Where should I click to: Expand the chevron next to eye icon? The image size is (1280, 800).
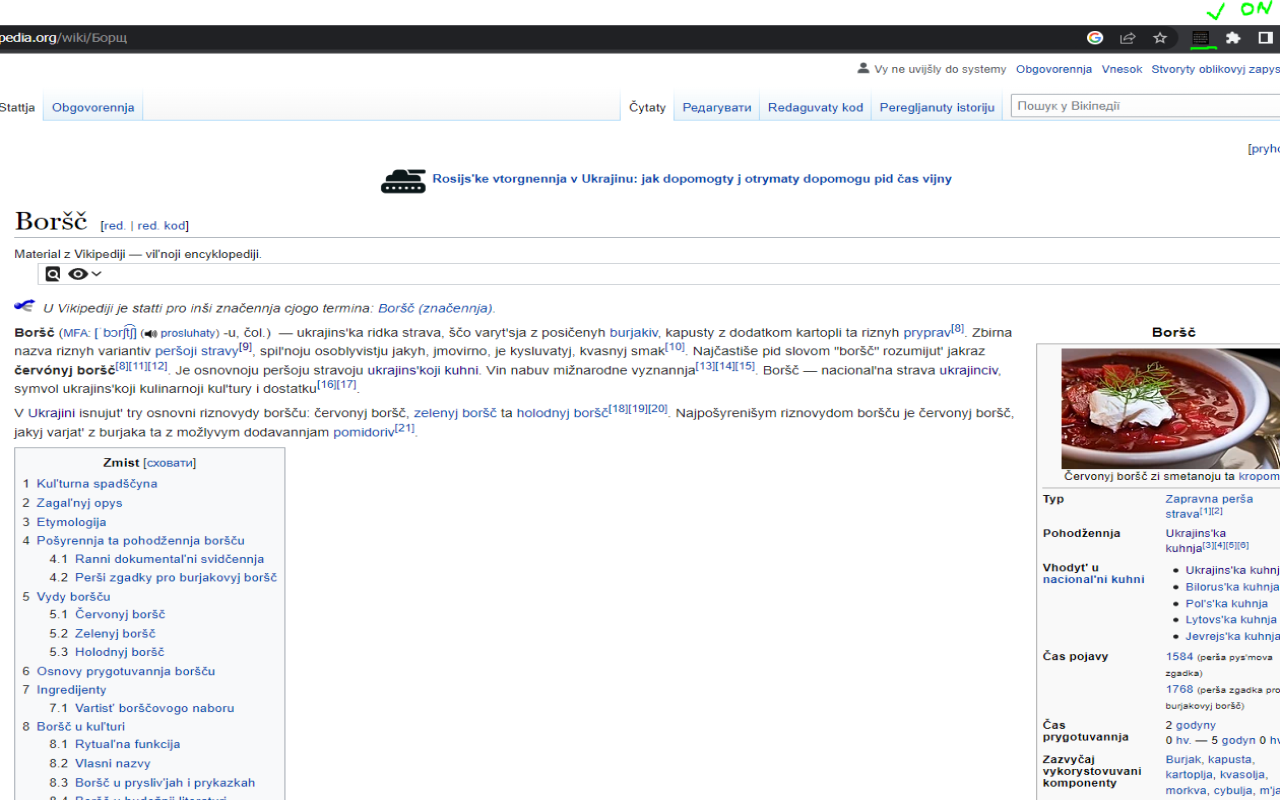[97, 274]
